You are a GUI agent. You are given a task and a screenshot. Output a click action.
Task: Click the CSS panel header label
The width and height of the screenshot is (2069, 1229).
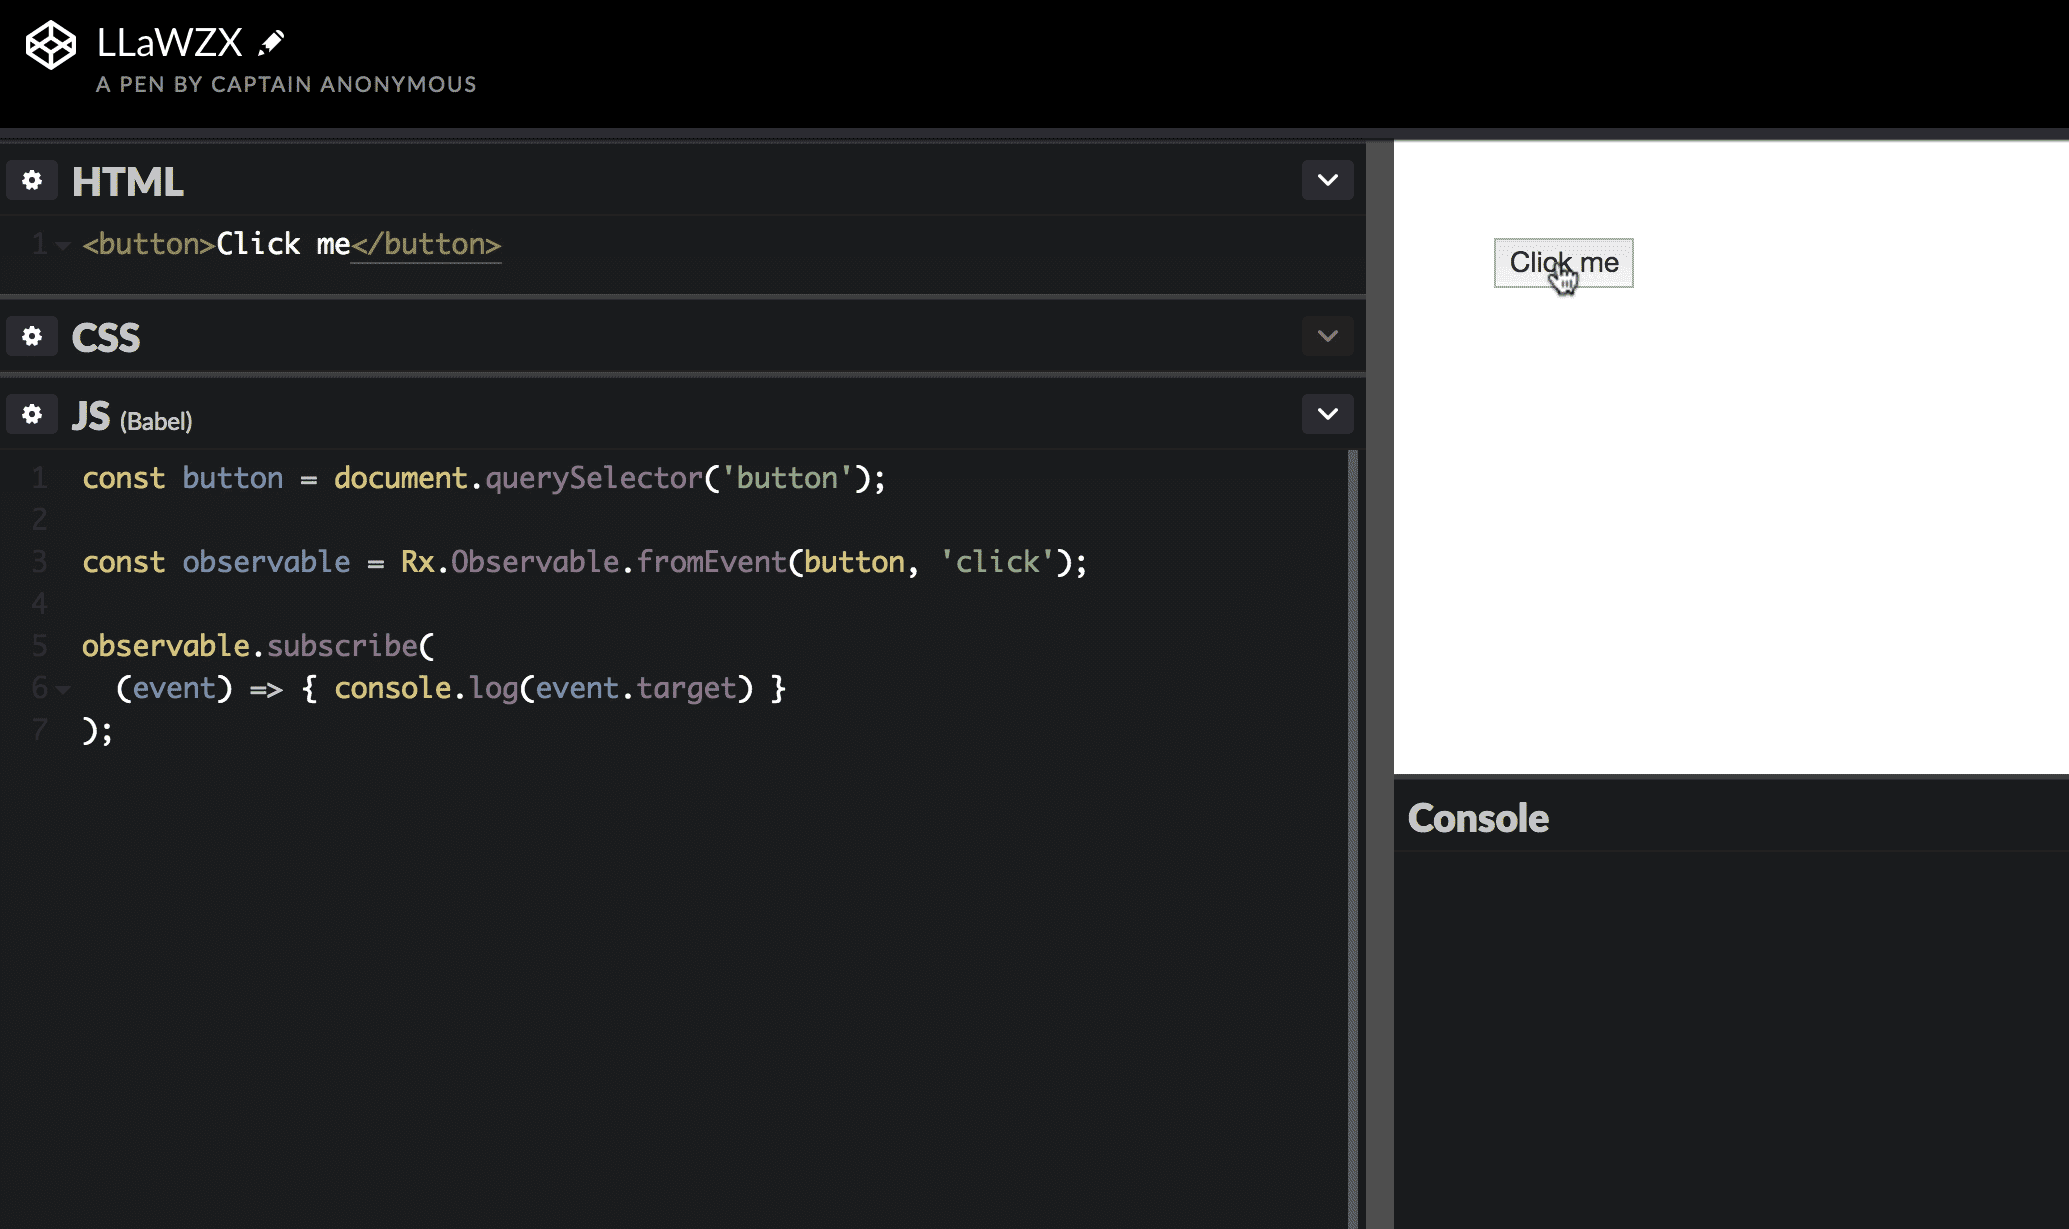(105, 337)
